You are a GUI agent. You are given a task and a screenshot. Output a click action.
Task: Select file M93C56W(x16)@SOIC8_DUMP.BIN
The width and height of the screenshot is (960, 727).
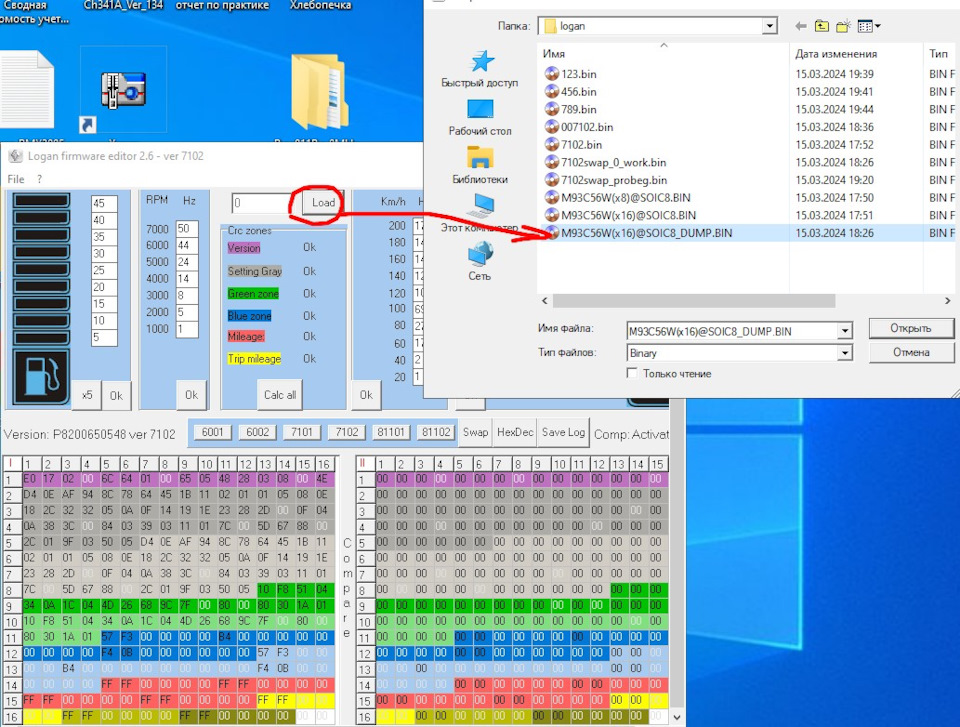(x=646, y=233)
